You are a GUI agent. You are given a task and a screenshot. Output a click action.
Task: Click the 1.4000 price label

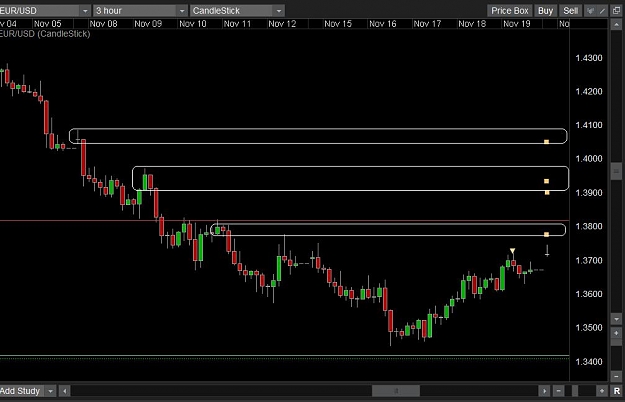pyautogui.click(x=589, y=159)
